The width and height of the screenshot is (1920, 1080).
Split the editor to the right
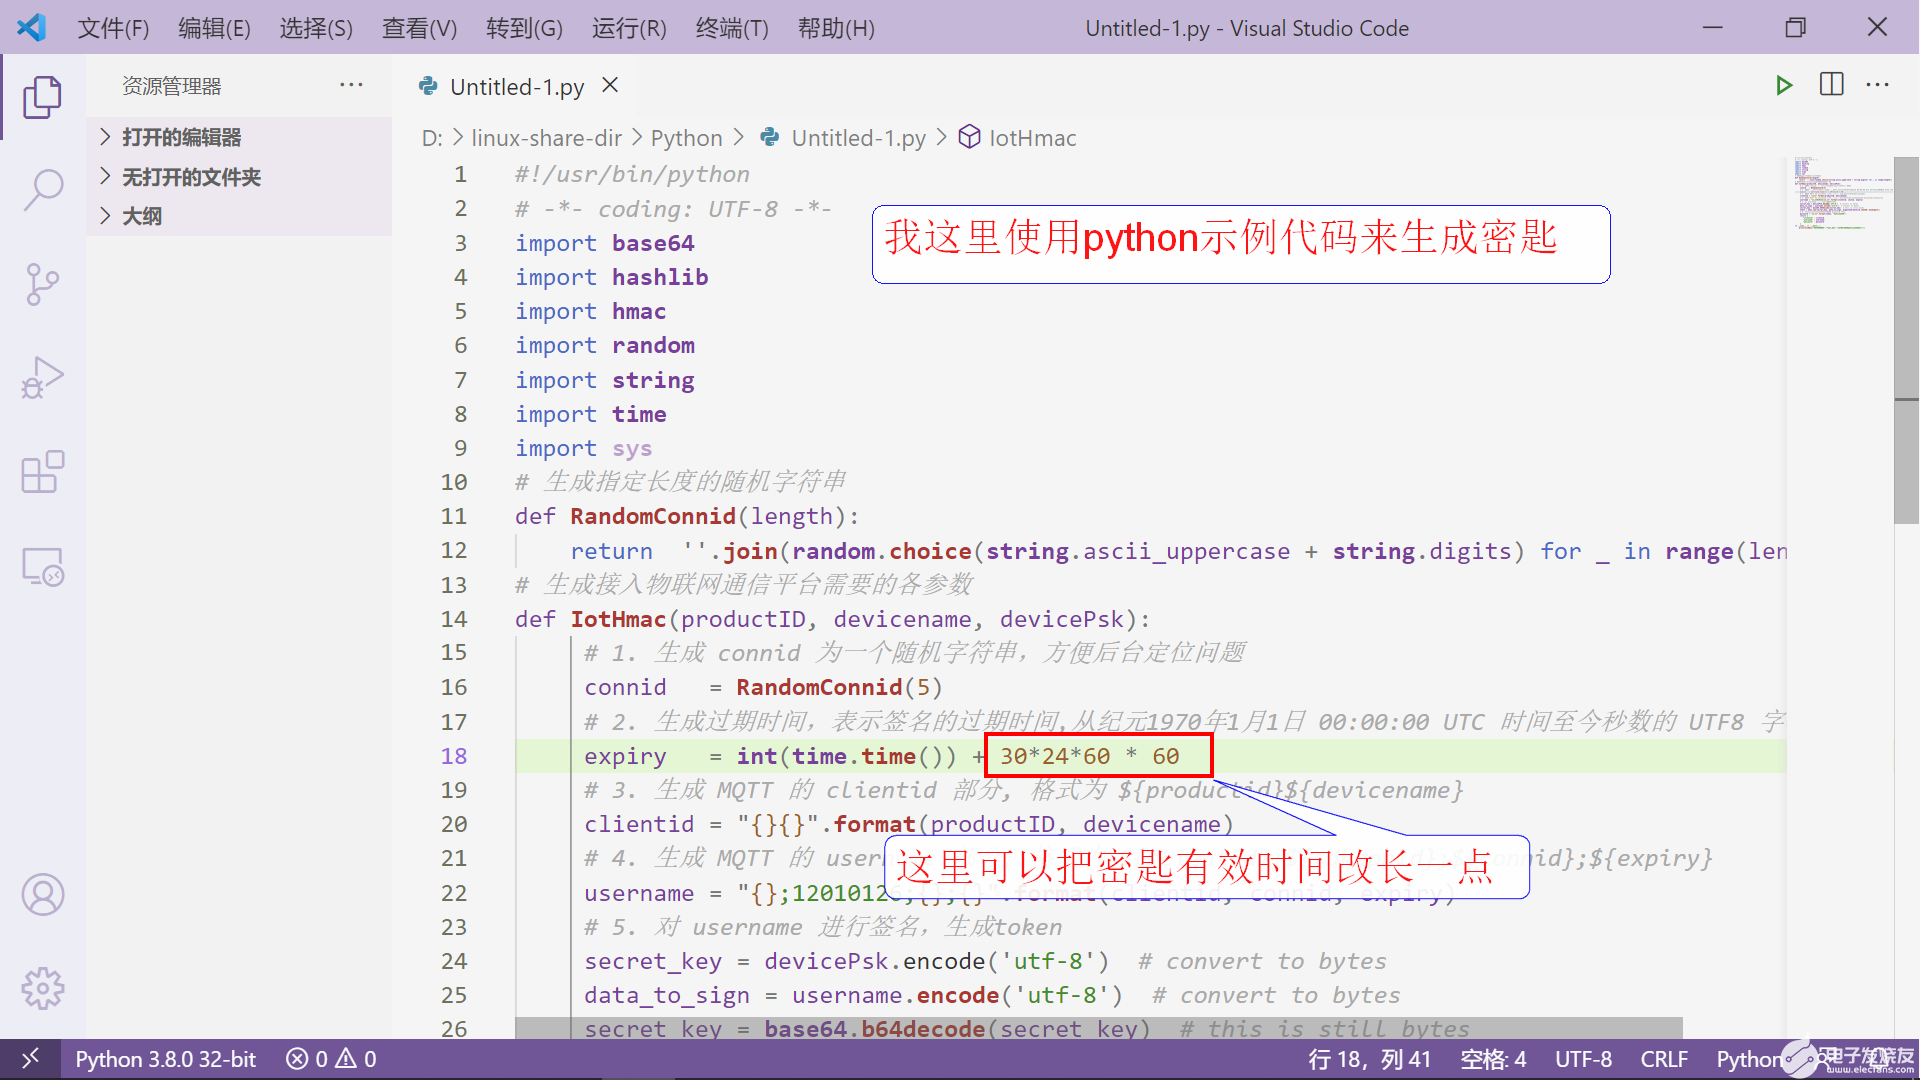(1831, 85)
